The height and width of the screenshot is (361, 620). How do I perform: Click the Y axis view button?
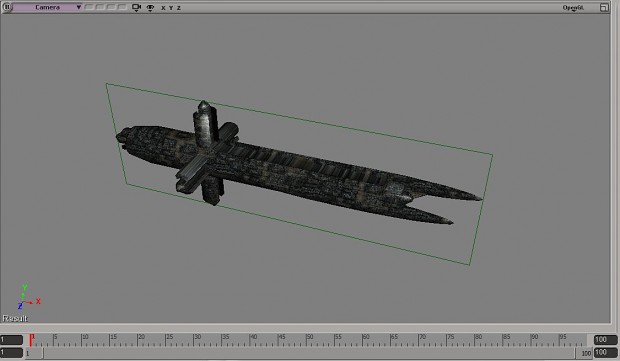pyautogui.click(x=171, y=8)
